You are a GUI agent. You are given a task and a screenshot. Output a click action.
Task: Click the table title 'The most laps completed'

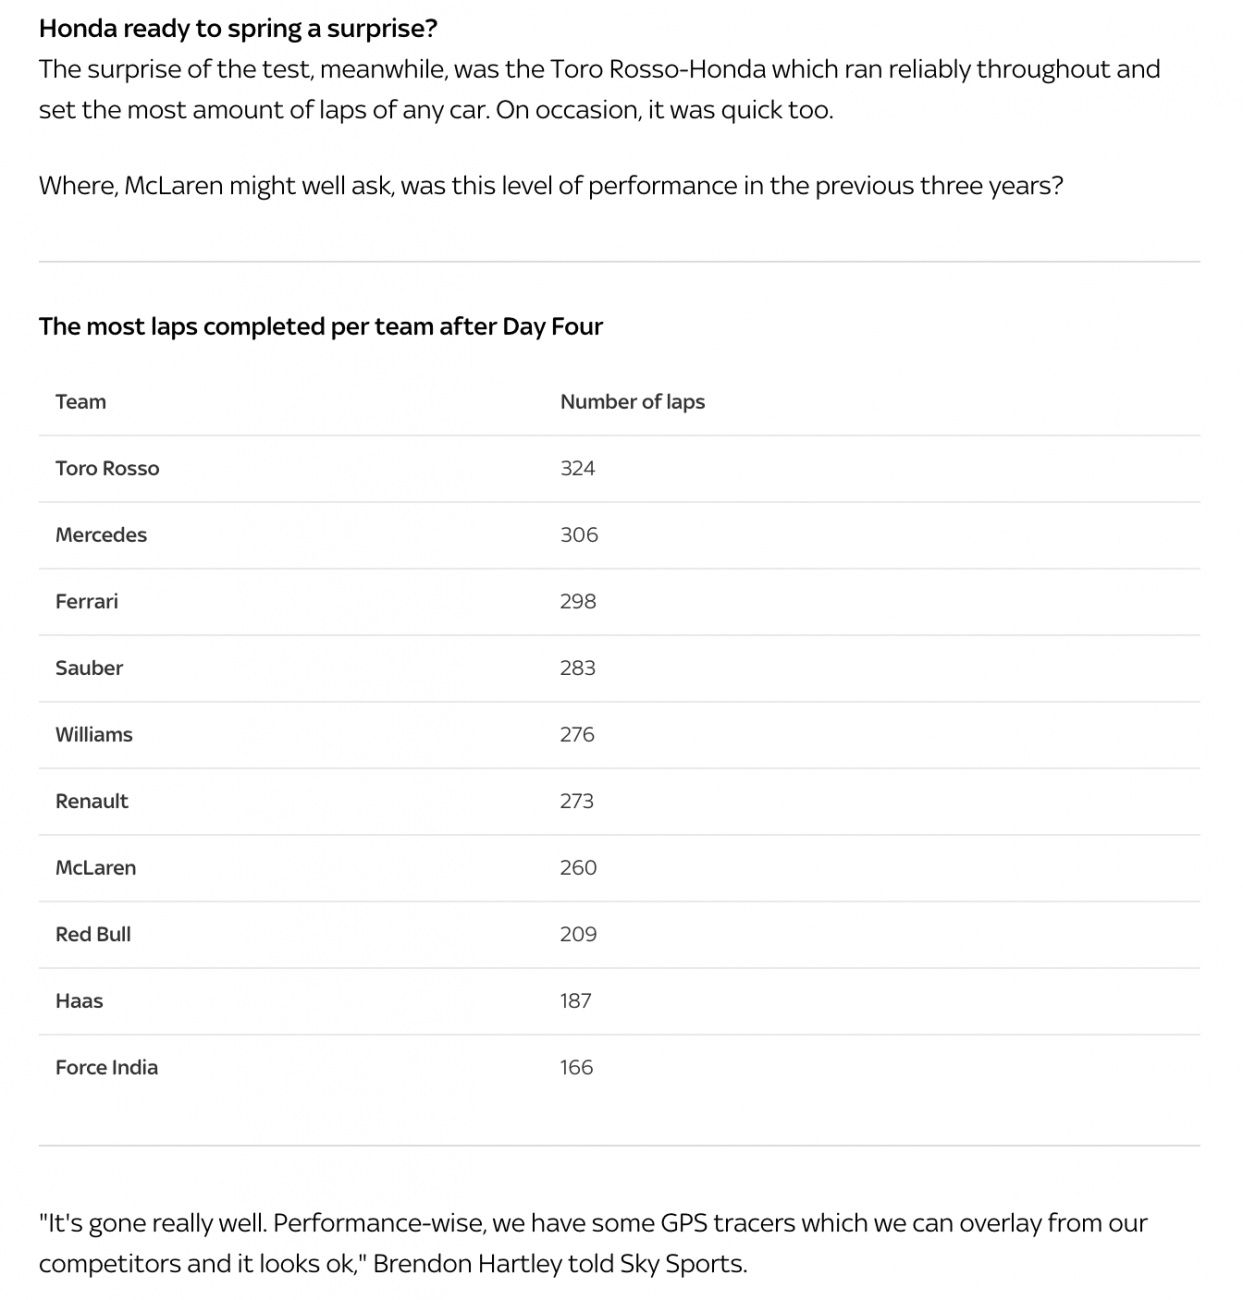coord(321,327)
